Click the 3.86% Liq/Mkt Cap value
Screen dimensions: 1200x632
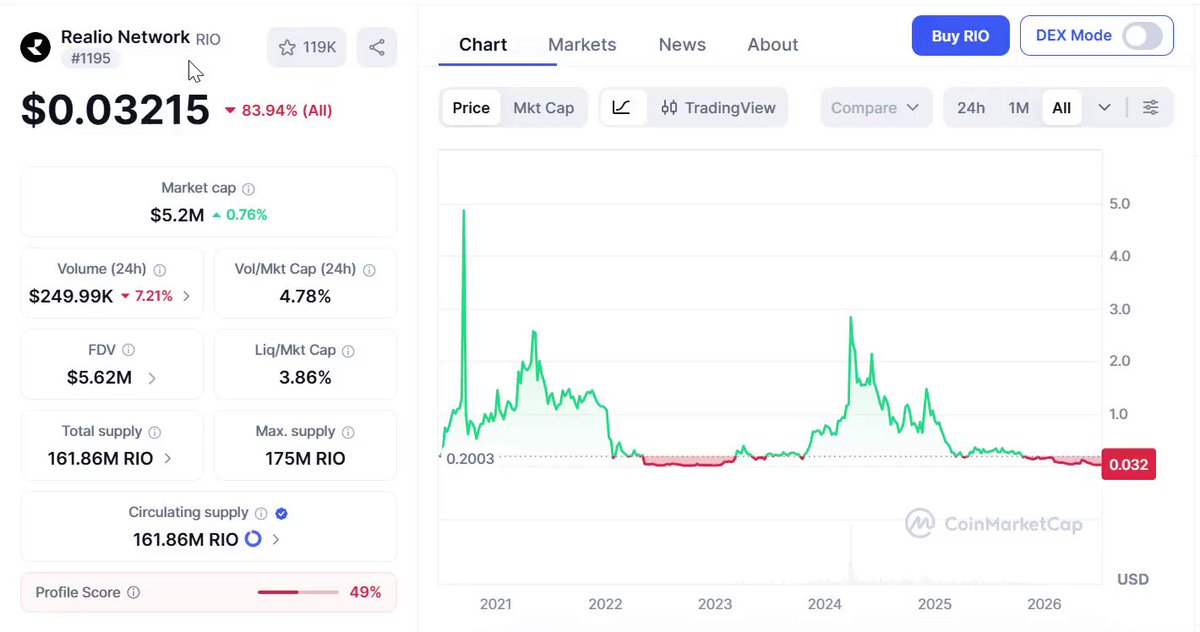point(305,378)
